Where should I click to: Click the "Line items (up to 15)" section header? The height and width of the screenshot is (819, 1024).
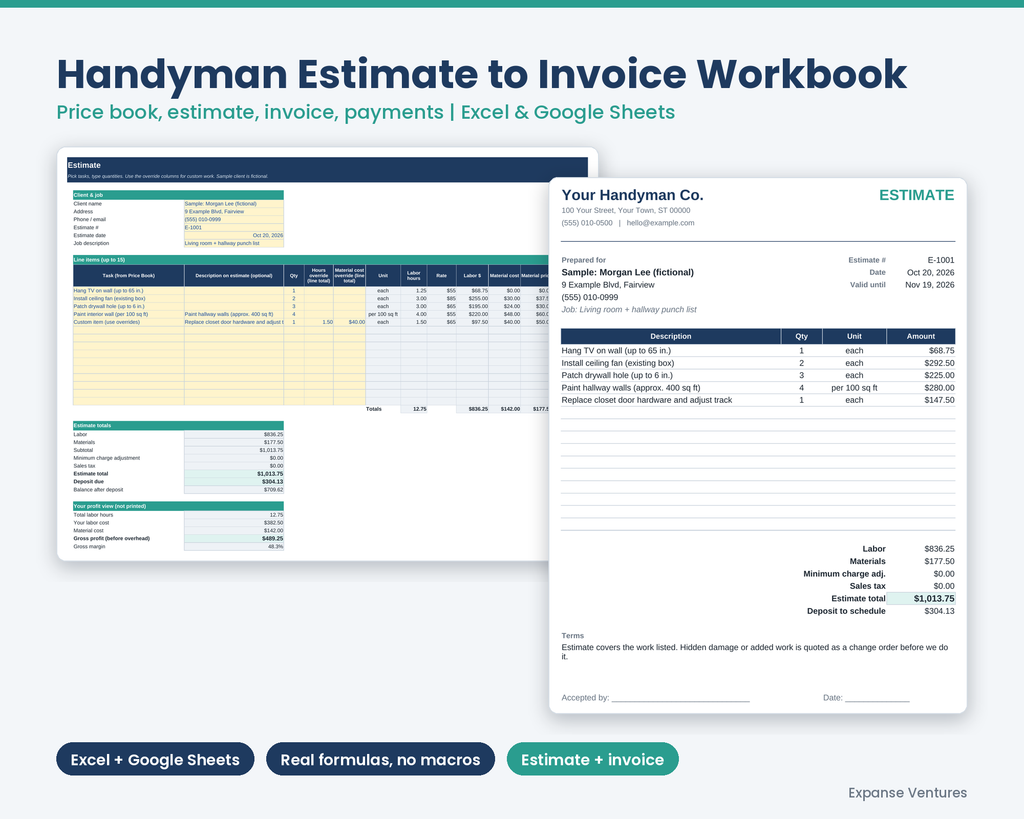(311, 259)
